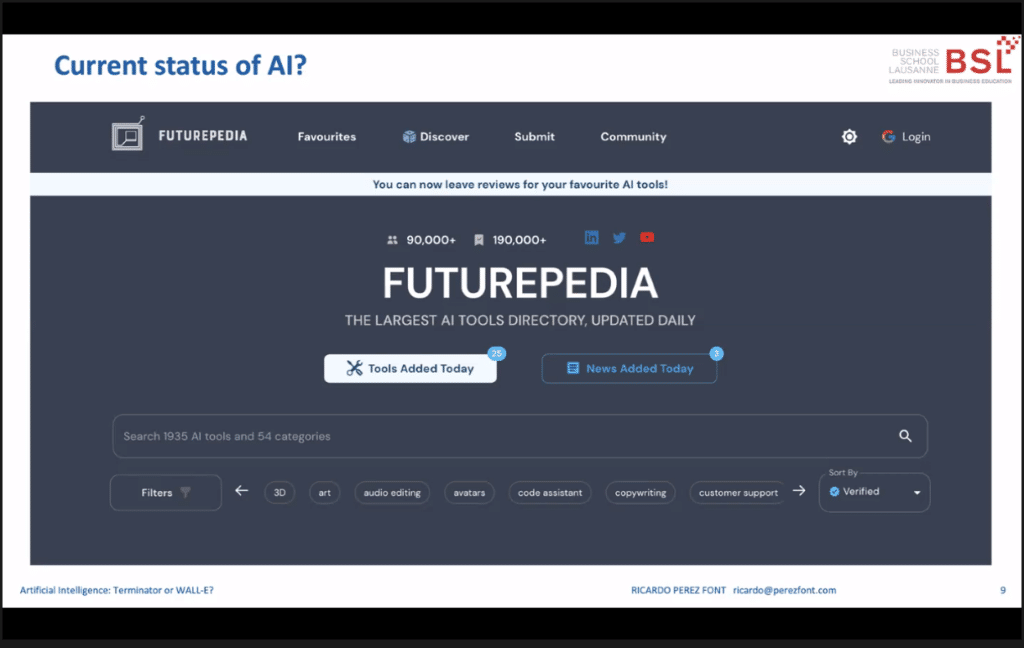Open the Filters panel
The image size is (1024, 648).
[165, 493]
